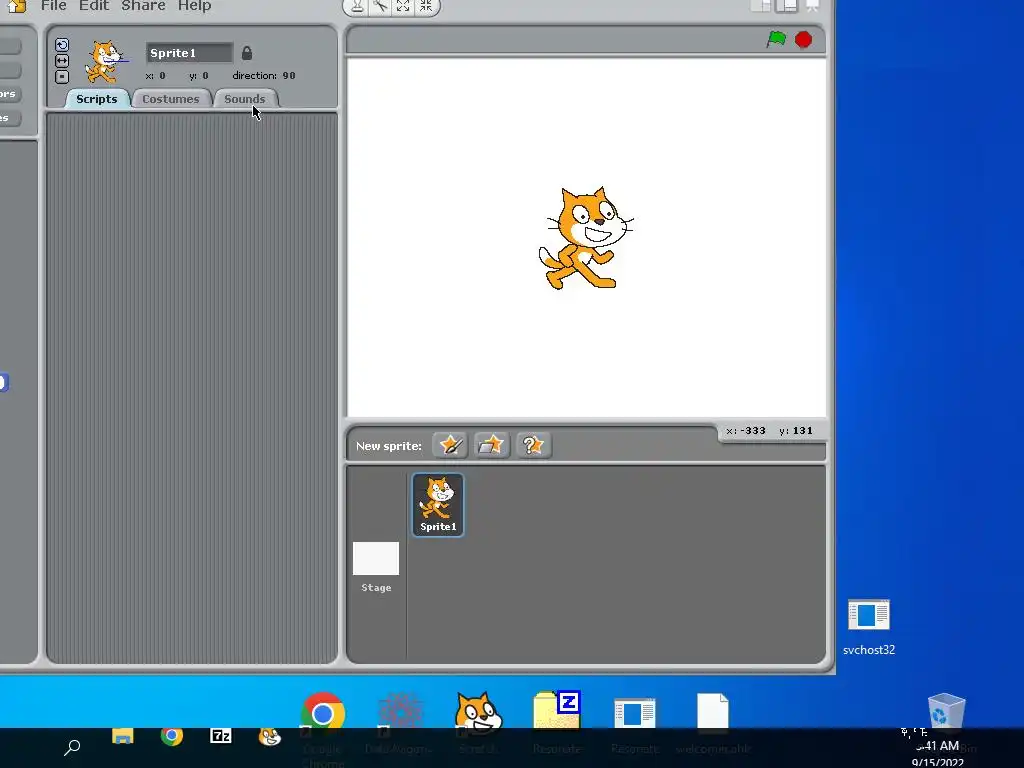The image size is (1024, 768).
Task: Choose new sprite from file
Action: 491,445
